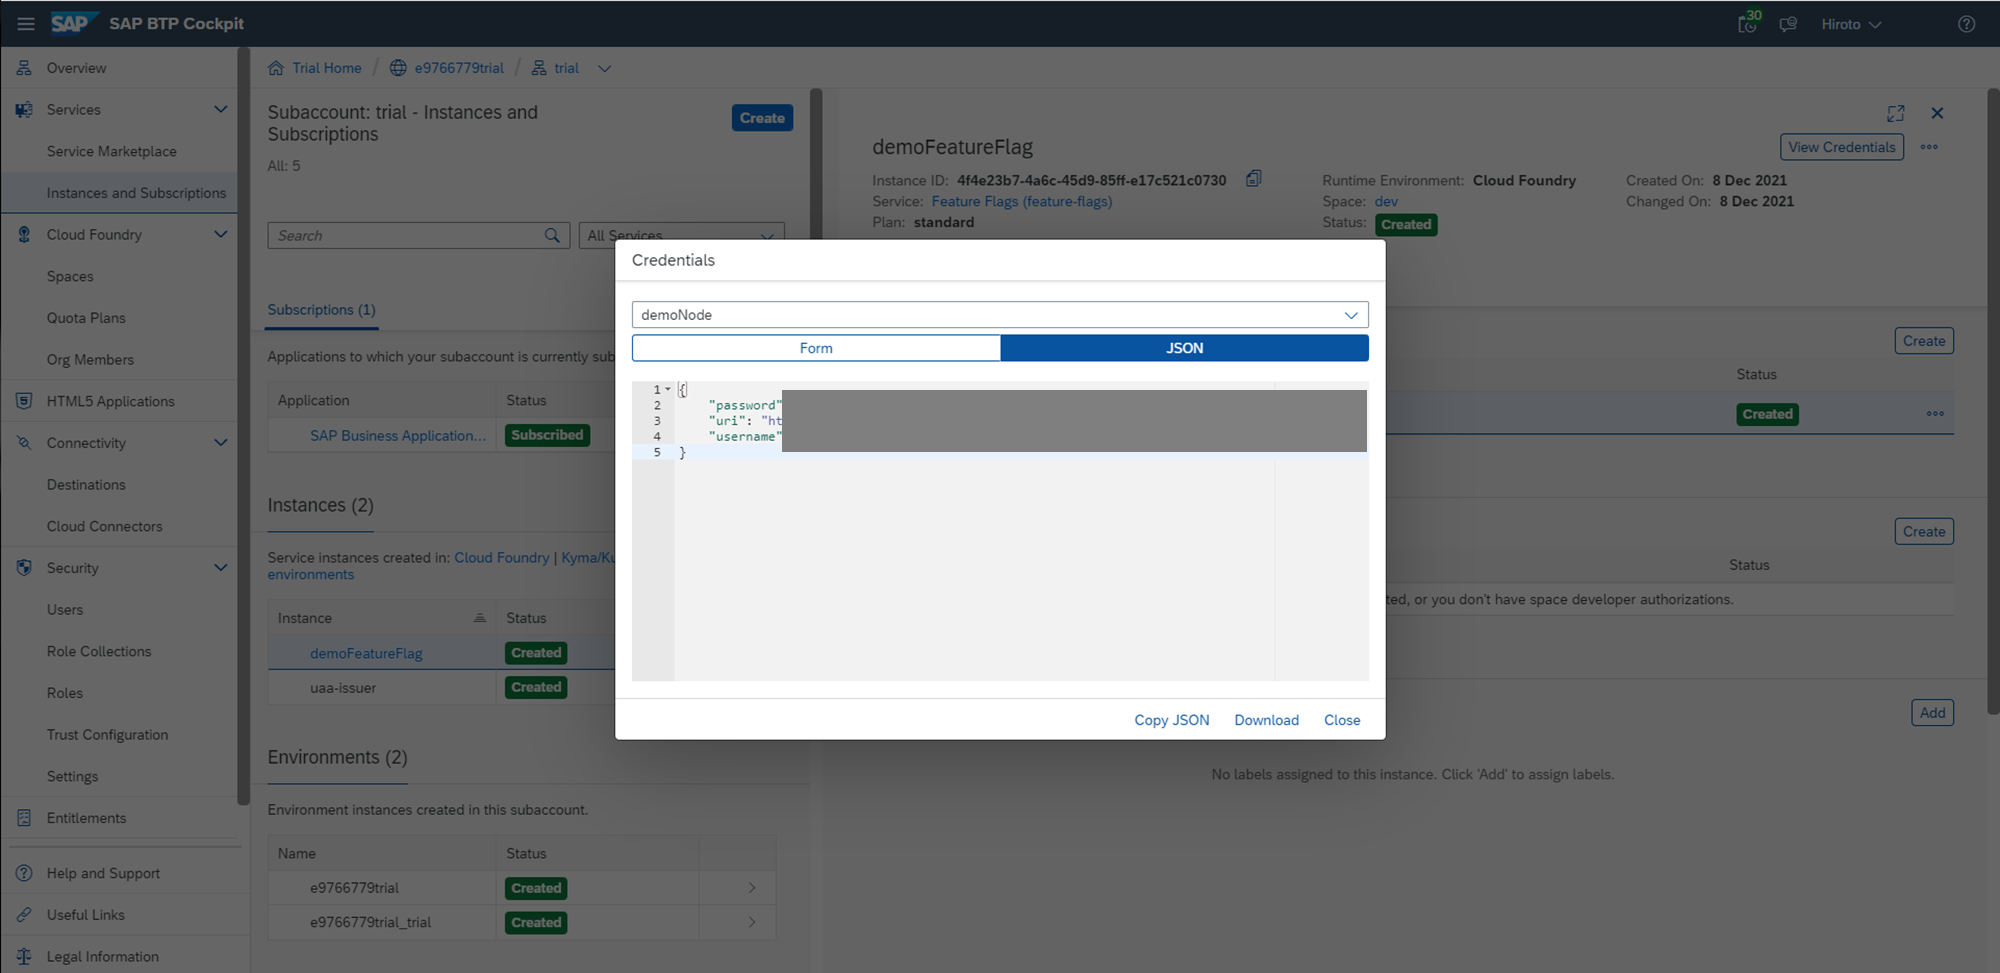Click Copy JSON in Credentials dialog
Viewport: 2000px width, 973px height.
1171,720
